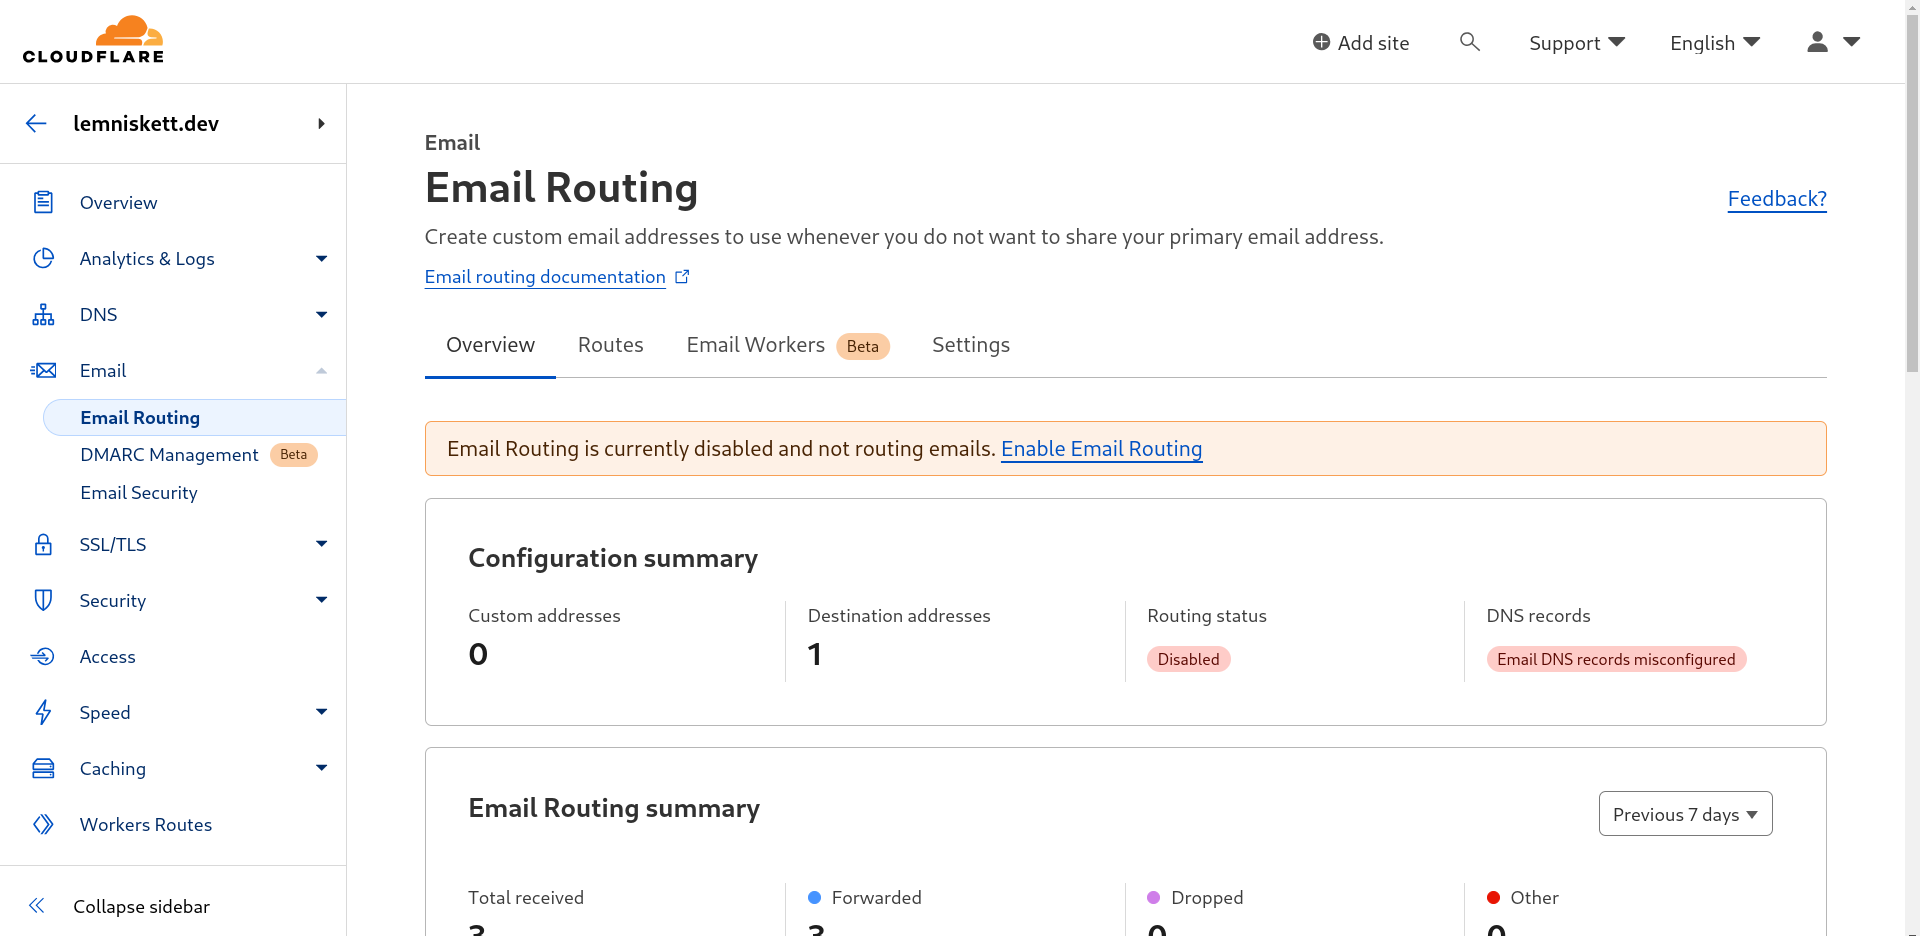Expand the DNS submenu arrow
This screenshot has height=936, width=1920.
(321, 315)
